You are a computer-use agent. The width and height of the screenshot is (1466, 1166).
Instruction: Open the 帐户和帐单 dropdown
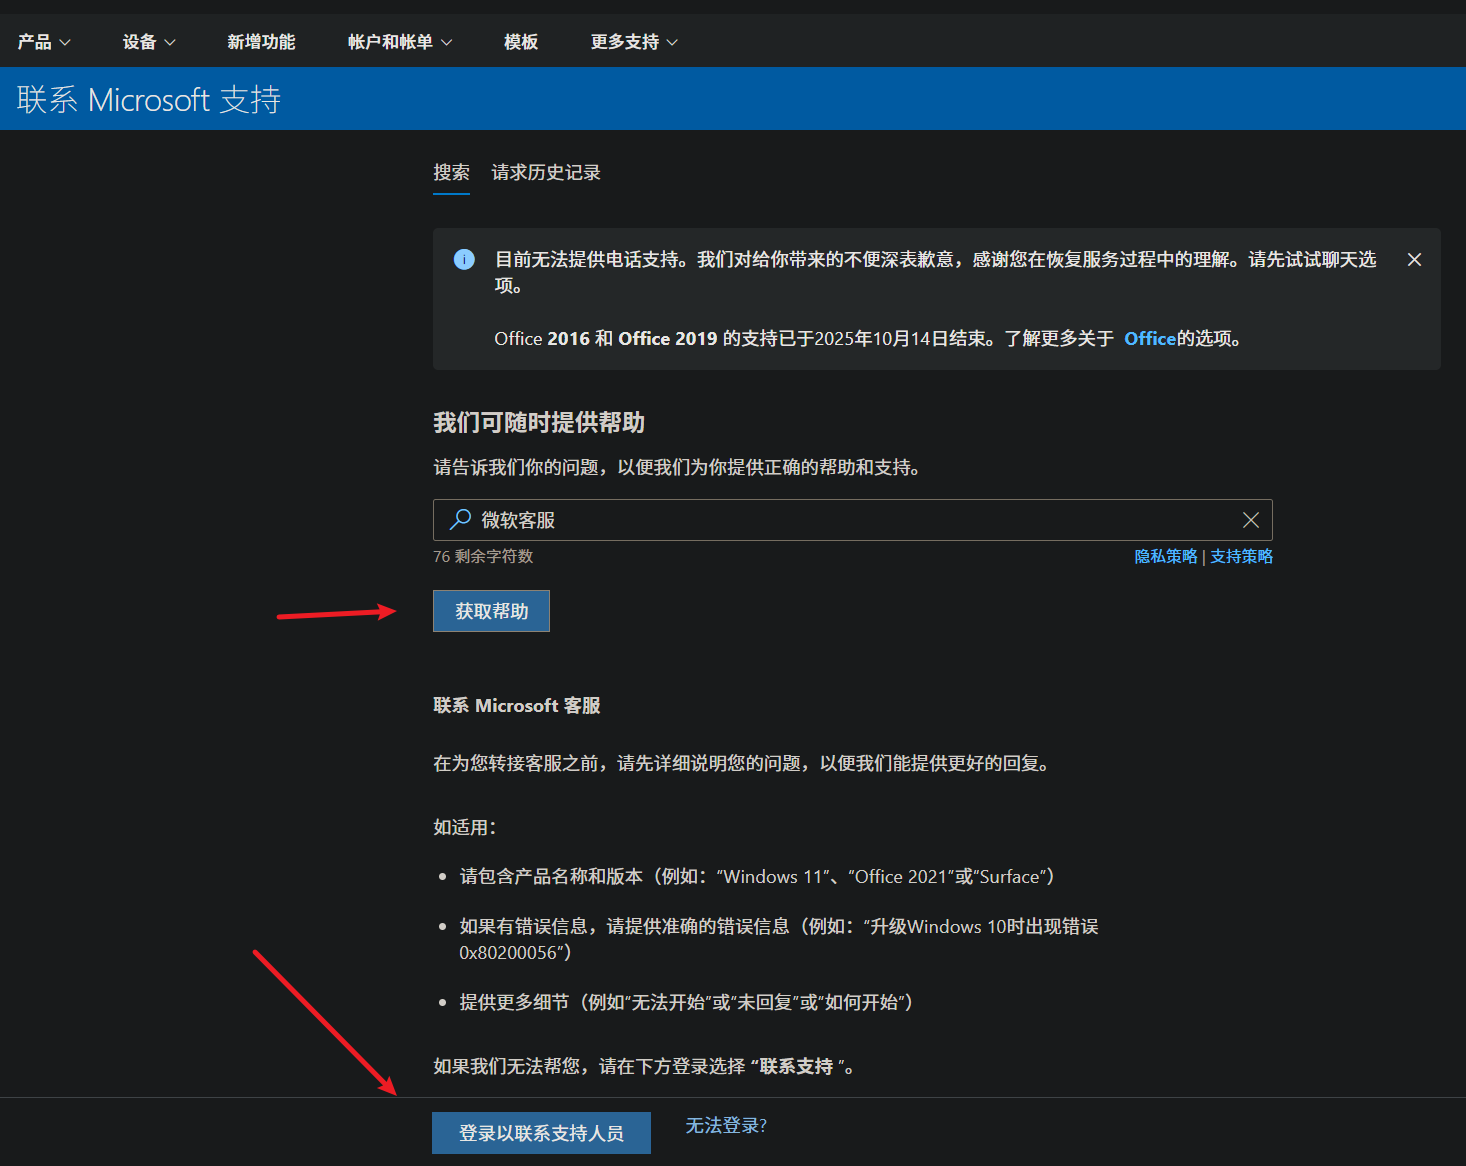399,41
